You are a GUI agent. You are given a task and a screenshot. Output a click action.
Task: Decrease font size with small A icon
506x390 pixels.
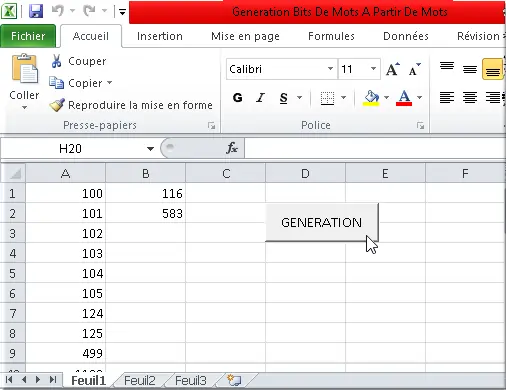414,69
